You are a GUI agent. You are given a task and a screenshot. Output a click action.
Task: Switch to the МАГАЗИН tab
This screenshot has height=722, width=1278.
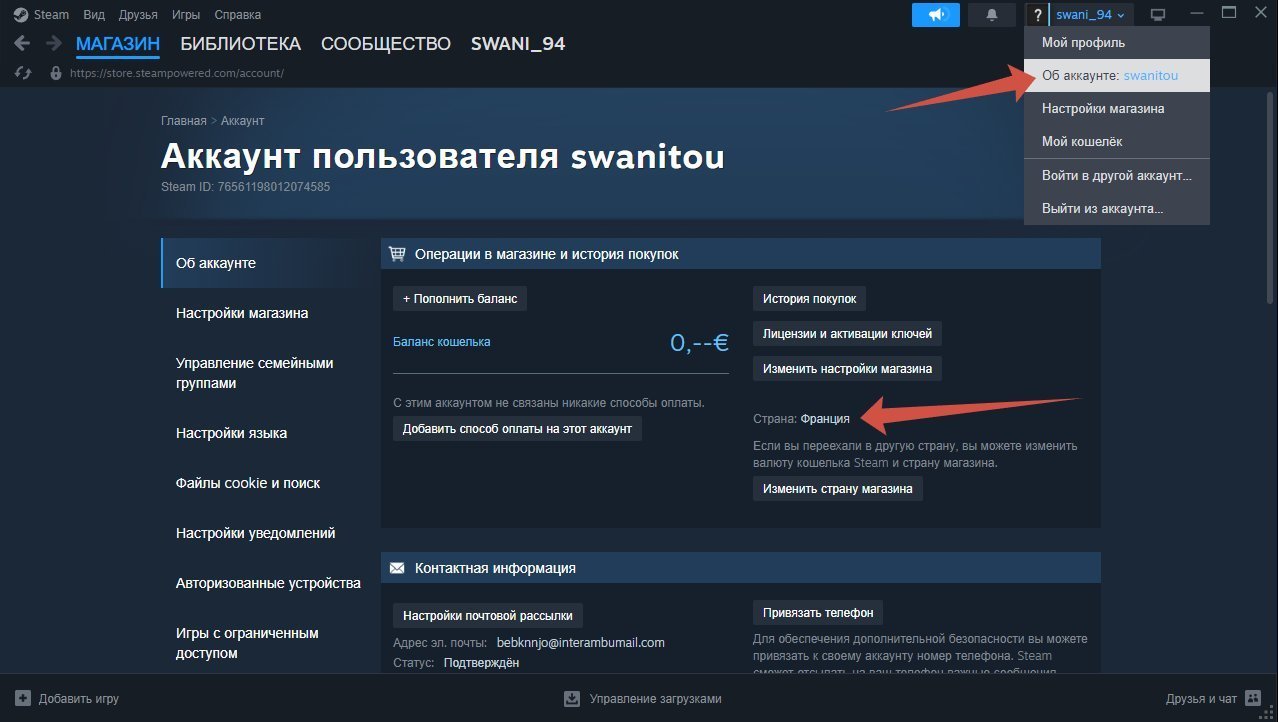[x=118, y=44]
